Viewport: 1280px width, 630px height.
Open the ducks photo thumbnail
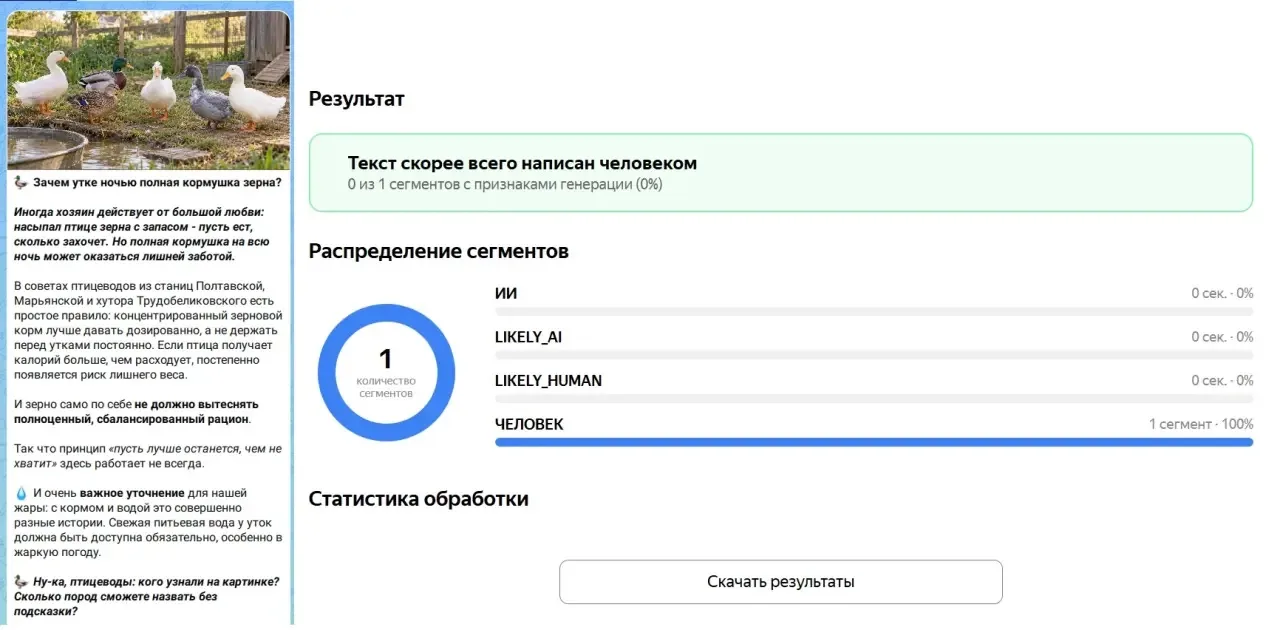(149, 90)
